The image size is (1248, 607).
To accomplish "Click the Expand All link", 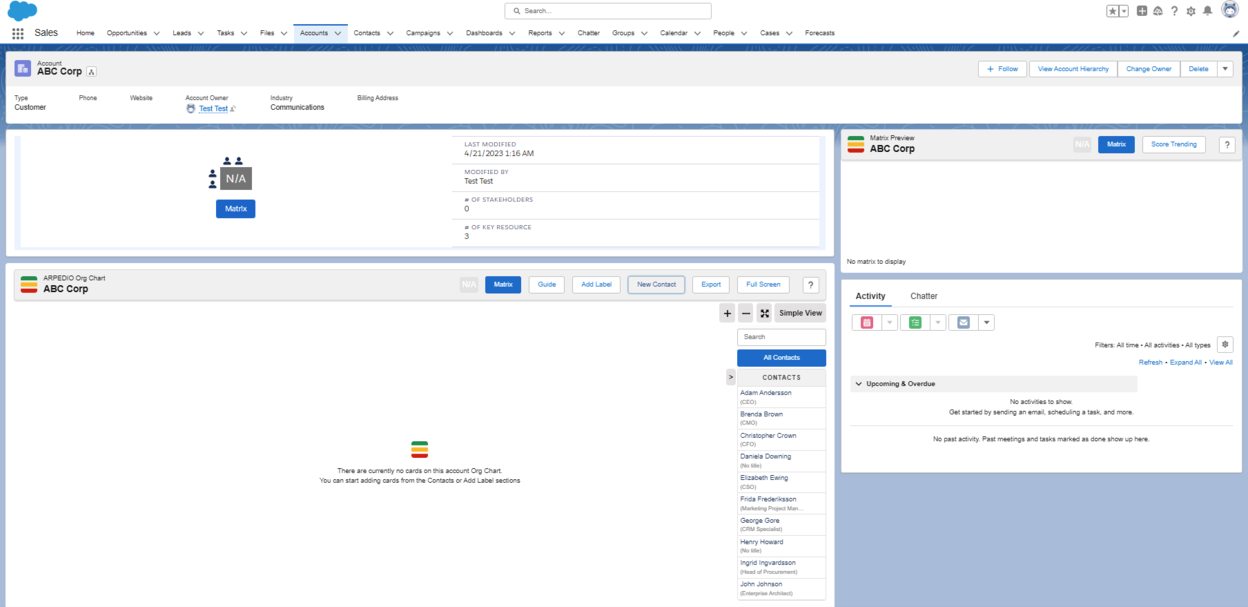I will [x=1186, y=363].
